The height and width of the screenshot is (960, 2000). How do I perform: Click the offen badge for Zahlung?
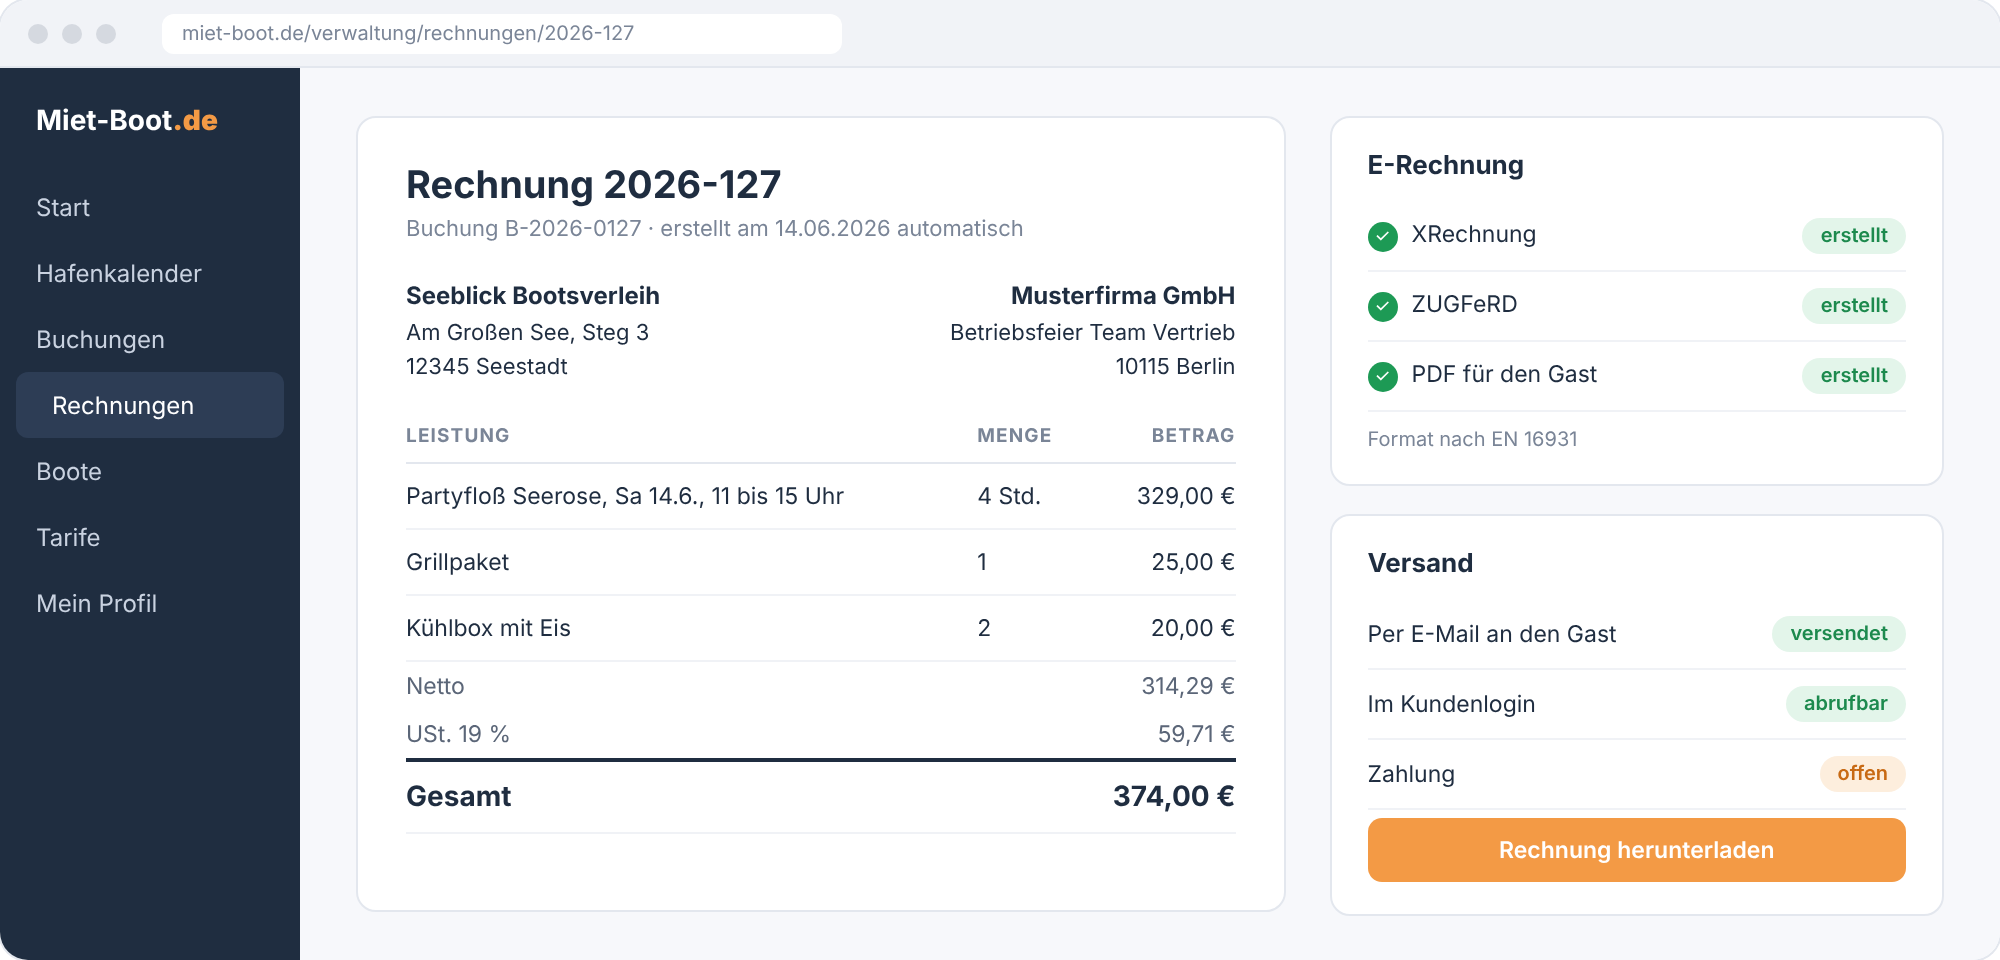point(1862,774)
